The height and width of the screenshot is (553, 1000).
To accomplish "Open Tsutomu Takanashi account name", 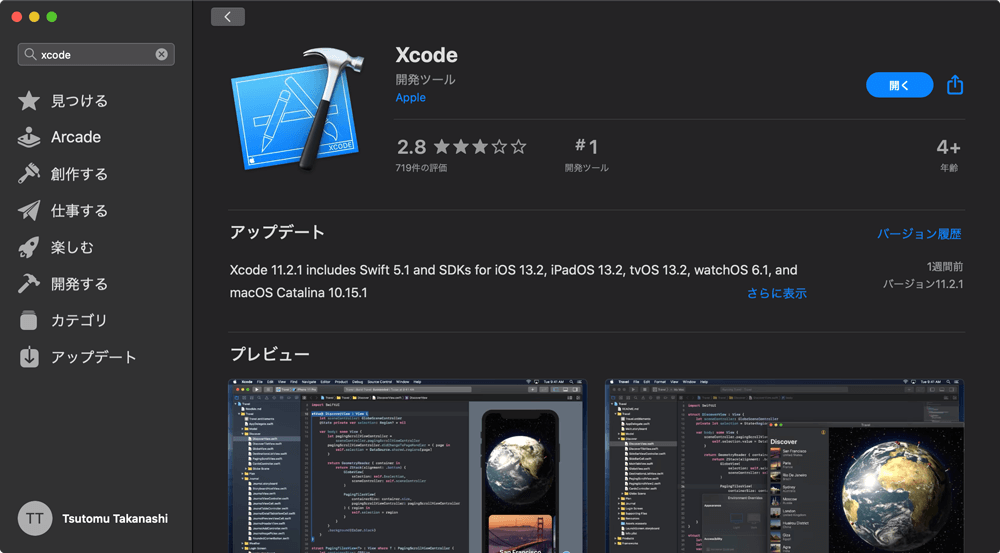I will [x=115, y=519].
